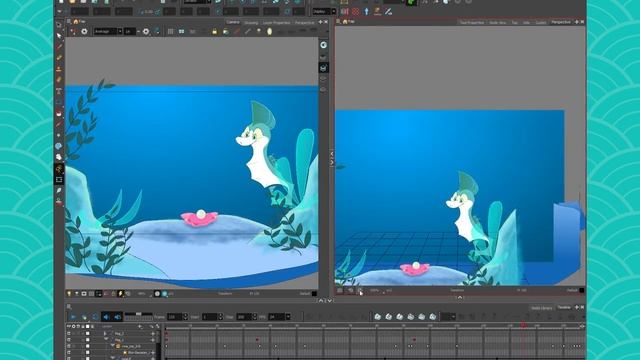Pick the red Brush tool in tools toolbar
640x360 pixels.
59,47
